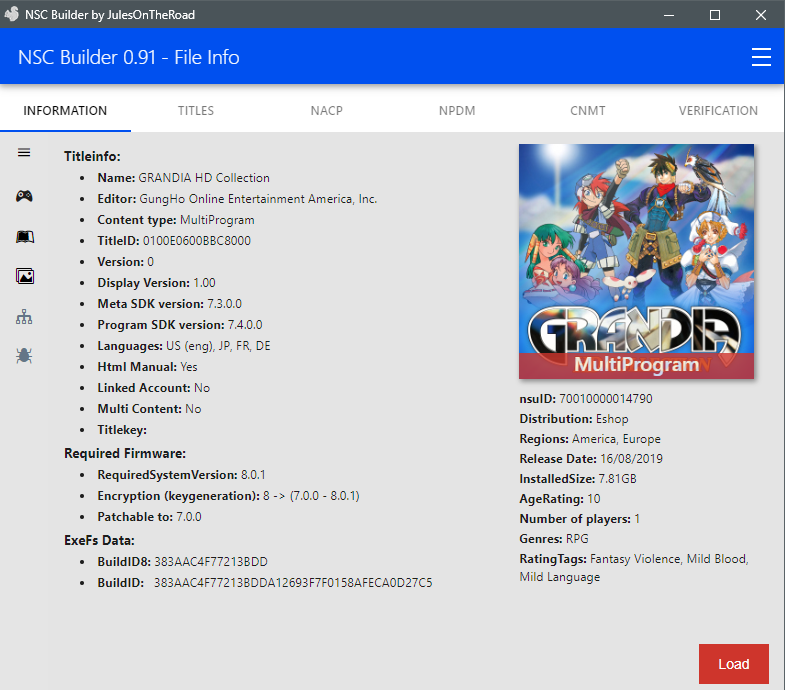Image resolution: width=785 pixels, height=690 pixels.
Task: Click the Titleinfo section heading
Action: (x=92, y=156)
